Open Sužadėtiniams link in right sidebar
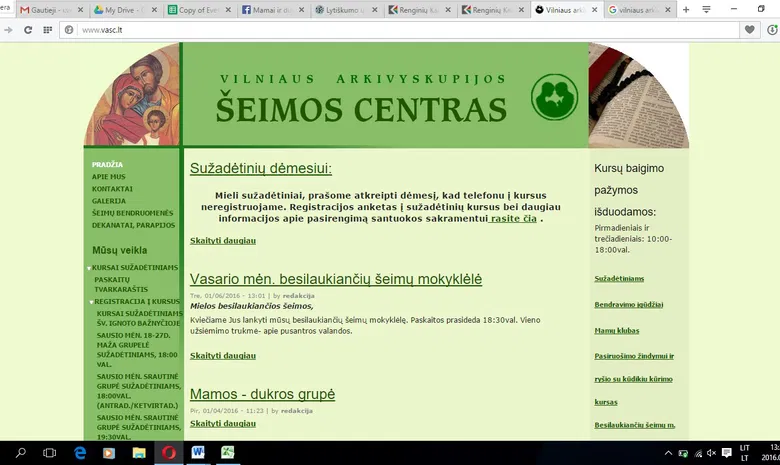 point(619,279)
